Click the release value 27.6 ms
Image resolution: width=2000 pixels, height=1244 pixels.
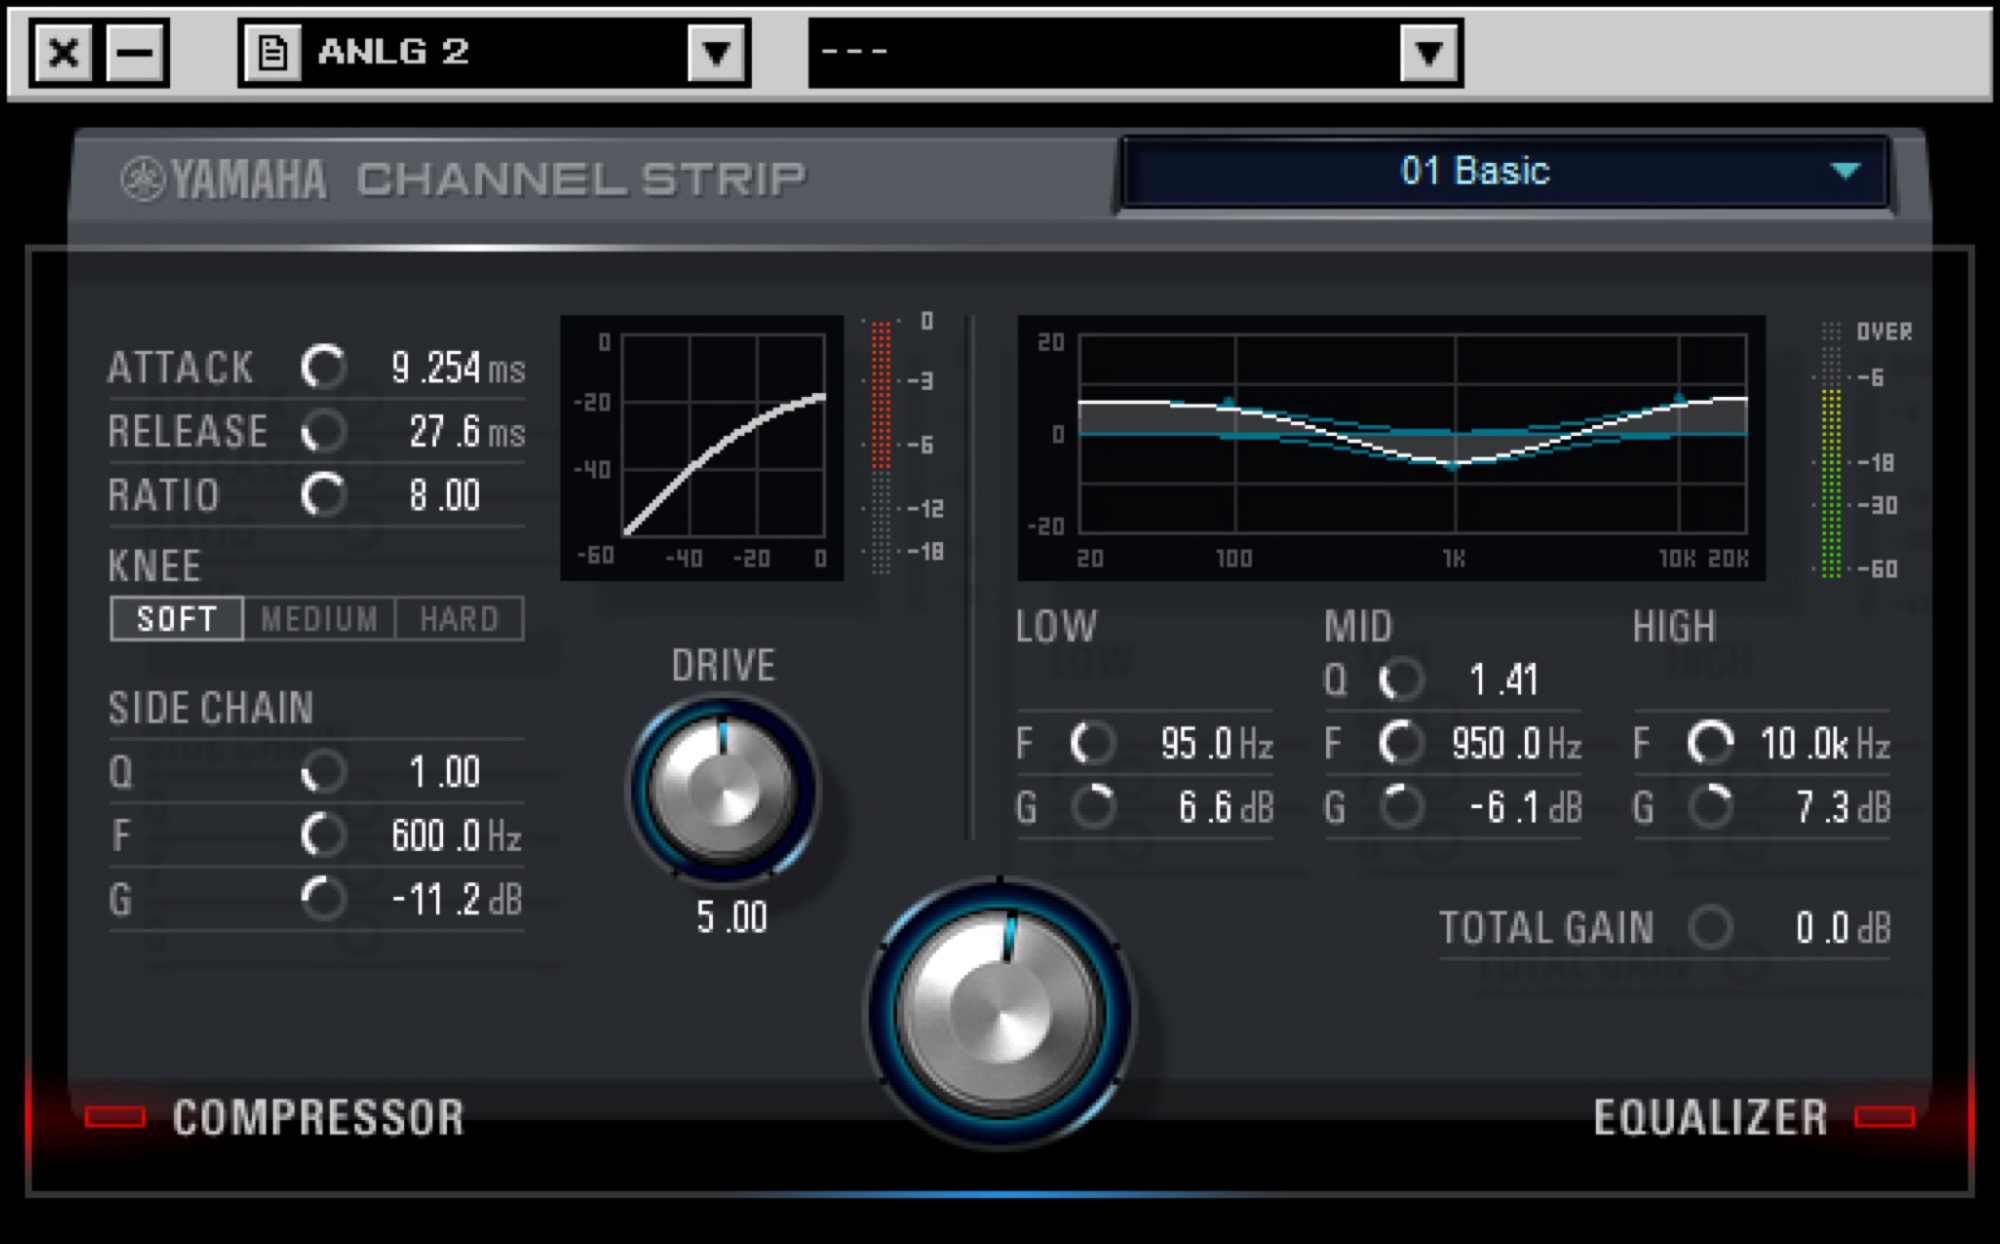[467, 432]
